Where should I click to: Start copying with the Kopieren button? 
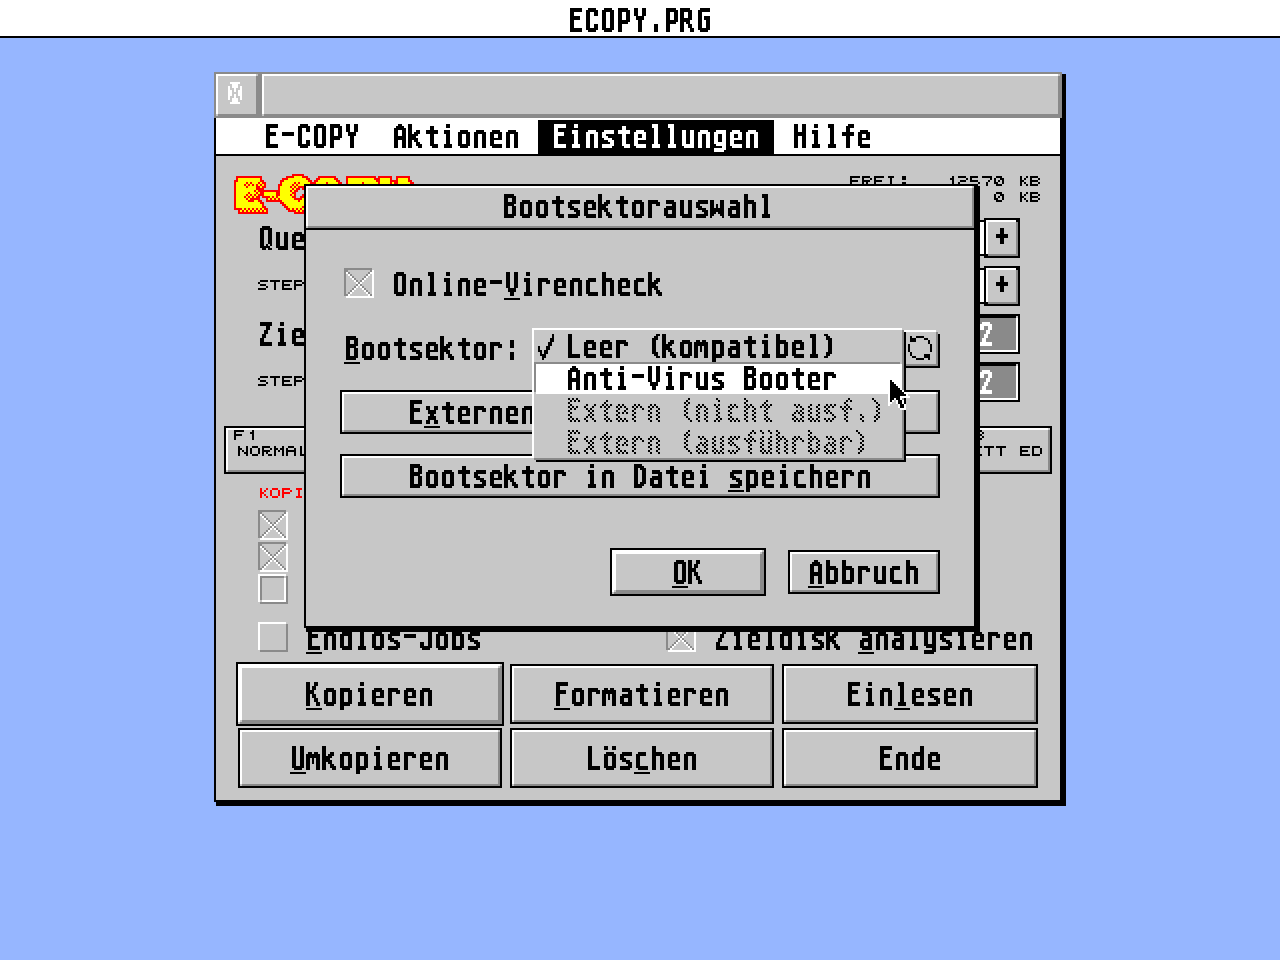[x=369, y=694]
